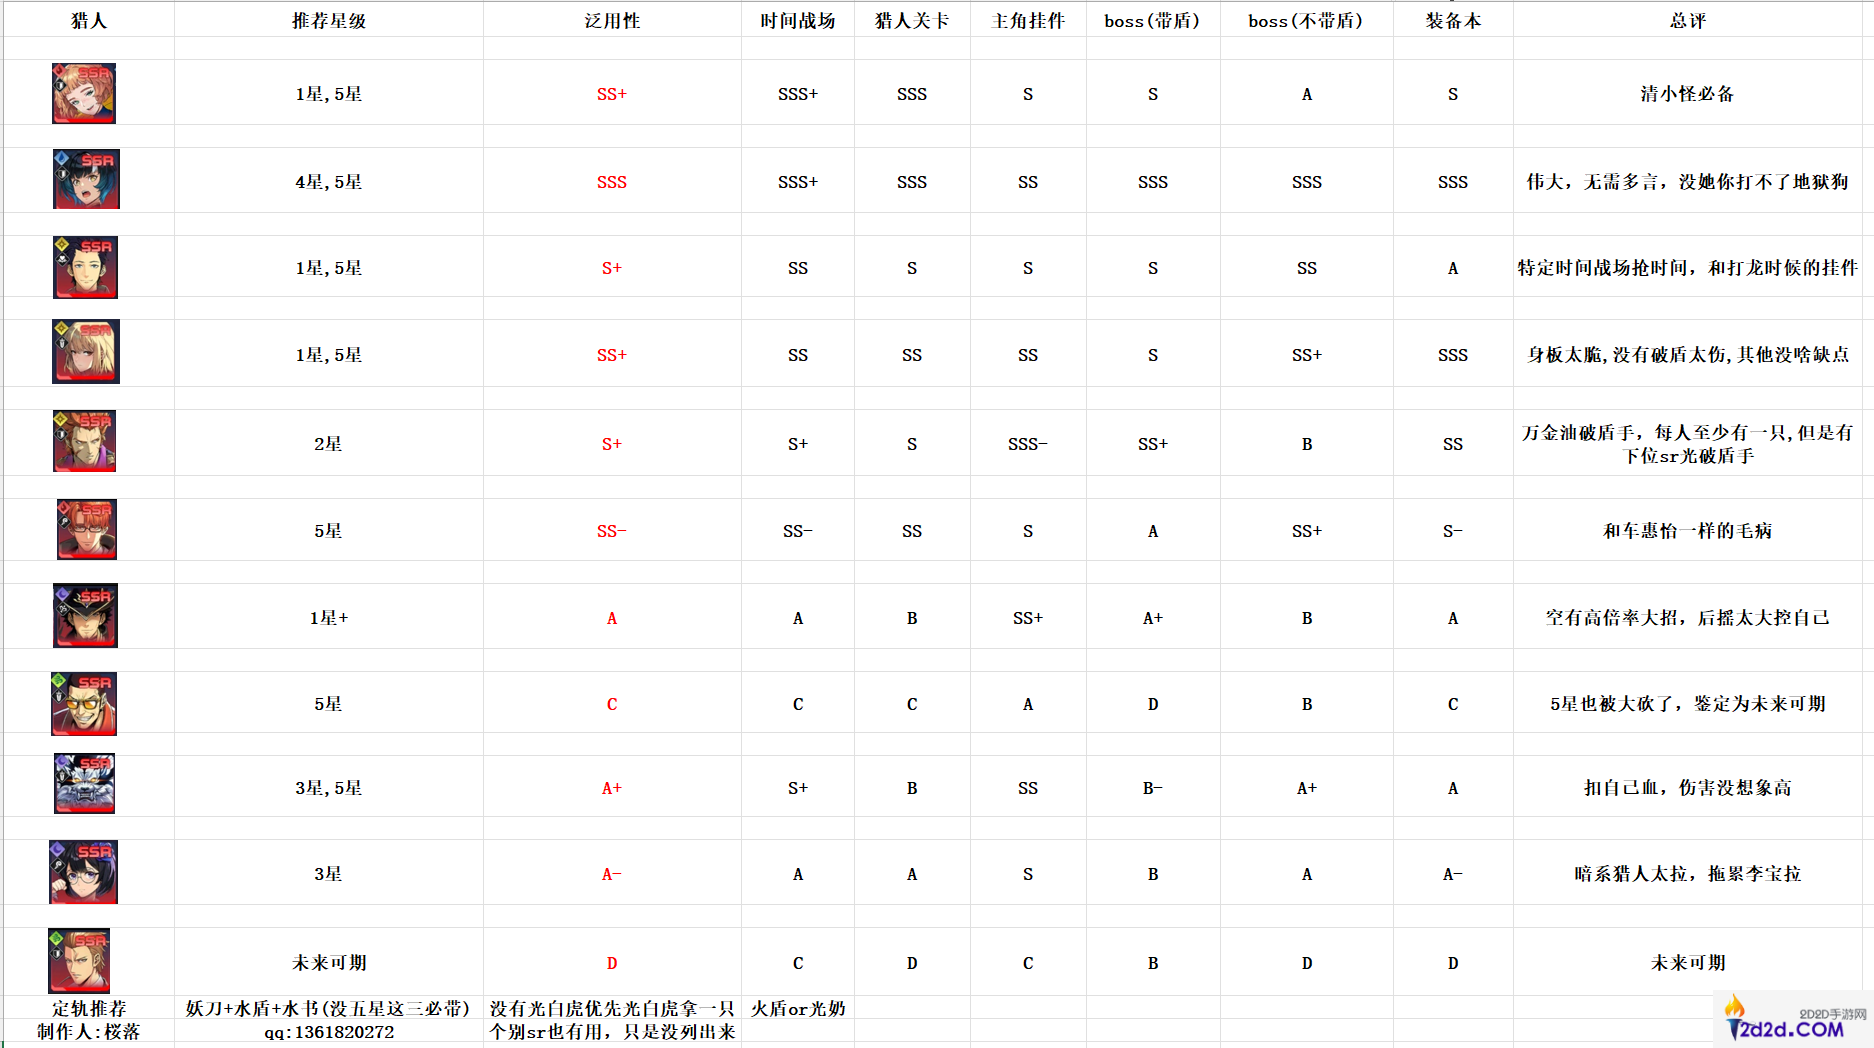Select the D cell under boss(带盾)
1874x1048 pixels.
(x=1153, y=703)
